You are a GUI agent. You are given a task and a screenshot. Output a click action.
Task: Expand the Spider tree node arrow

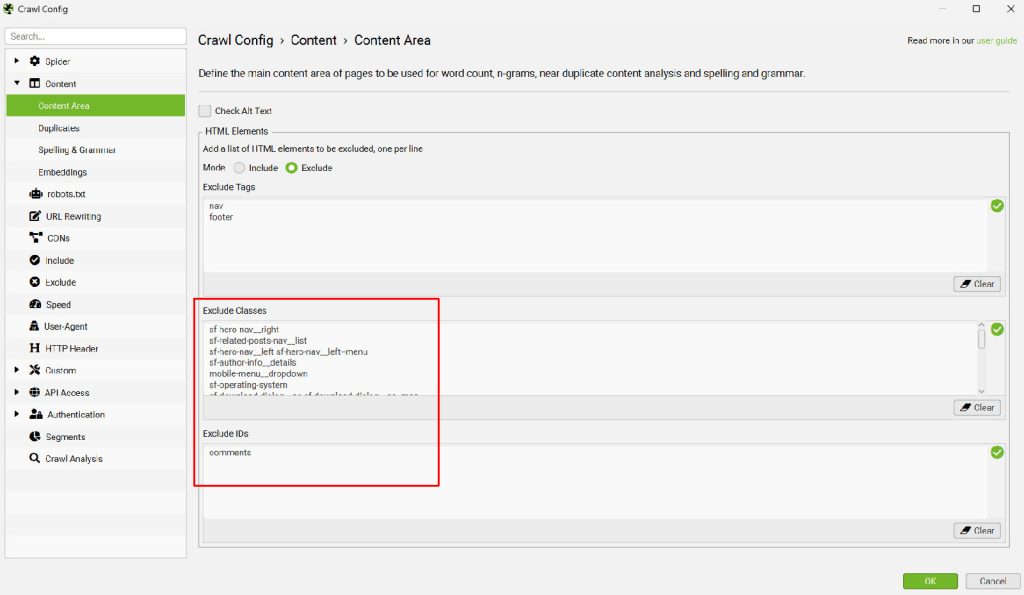tap(16, 61)
